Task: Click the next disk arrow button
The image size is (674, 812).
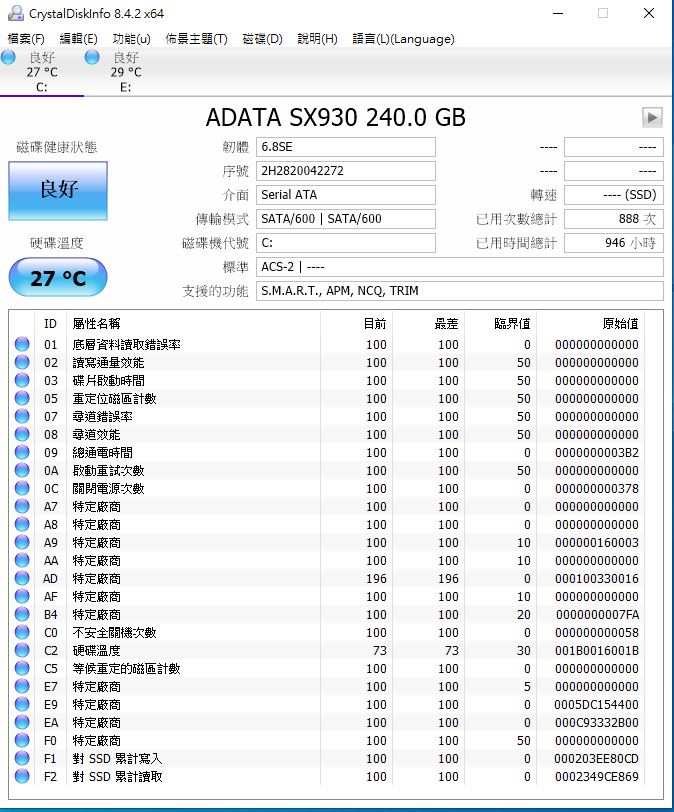Action: (652, 118)
